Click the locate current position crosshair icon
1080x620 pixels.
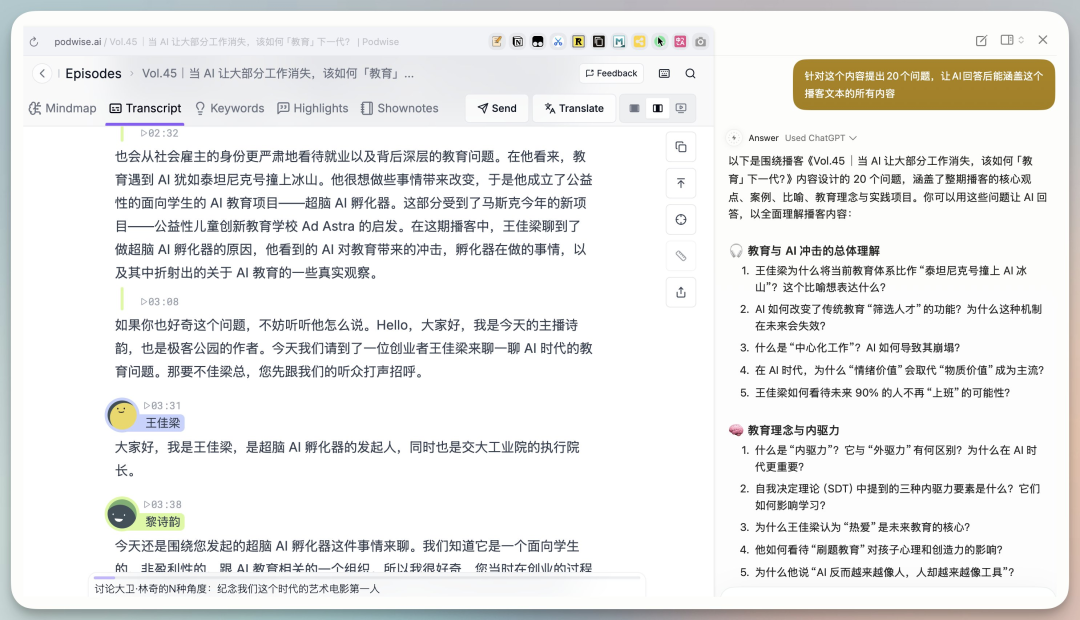point(681,219)
